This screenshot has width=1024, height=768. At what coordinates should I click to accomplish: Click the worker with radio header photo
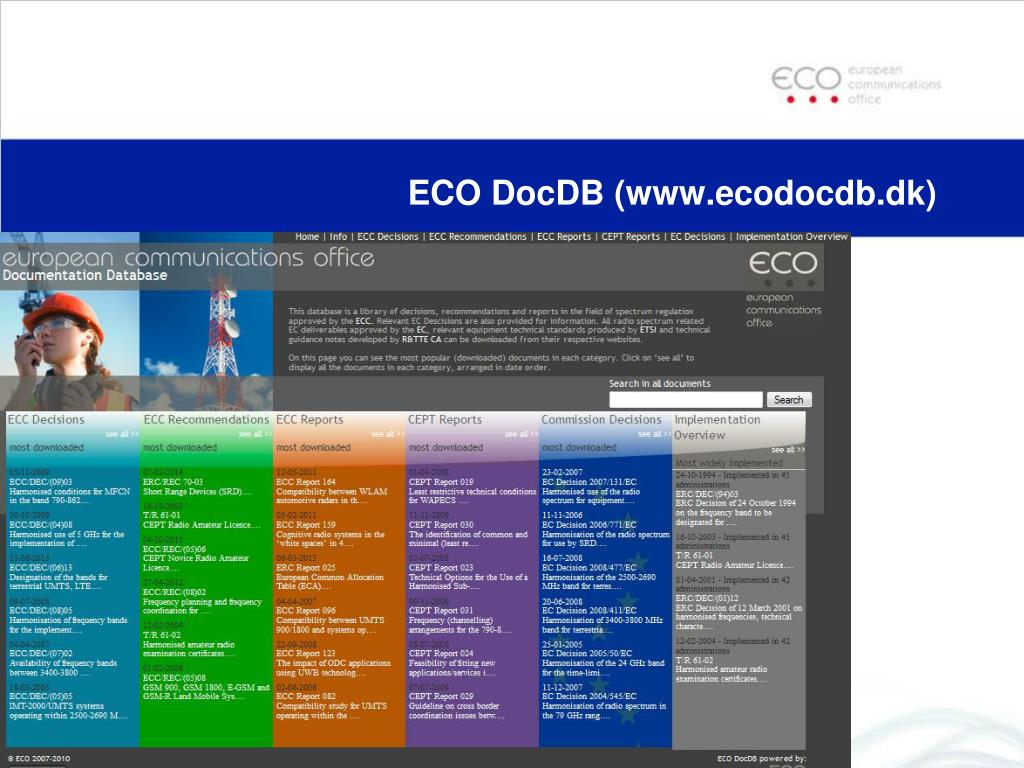(x=70, y=351)
